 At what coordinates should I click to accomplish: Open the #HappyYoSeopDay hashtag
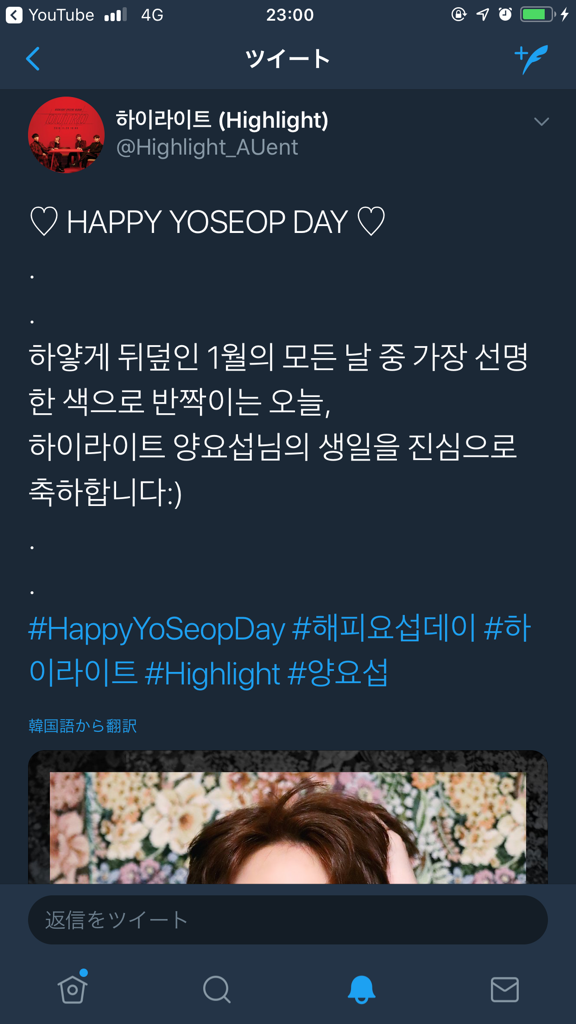(157, 630)
